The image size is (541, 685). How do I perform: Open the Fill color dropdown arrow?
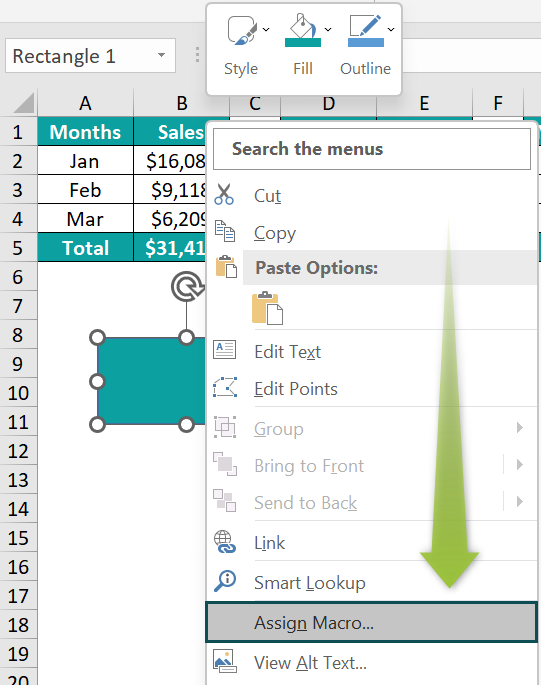[x=328, y=29]
